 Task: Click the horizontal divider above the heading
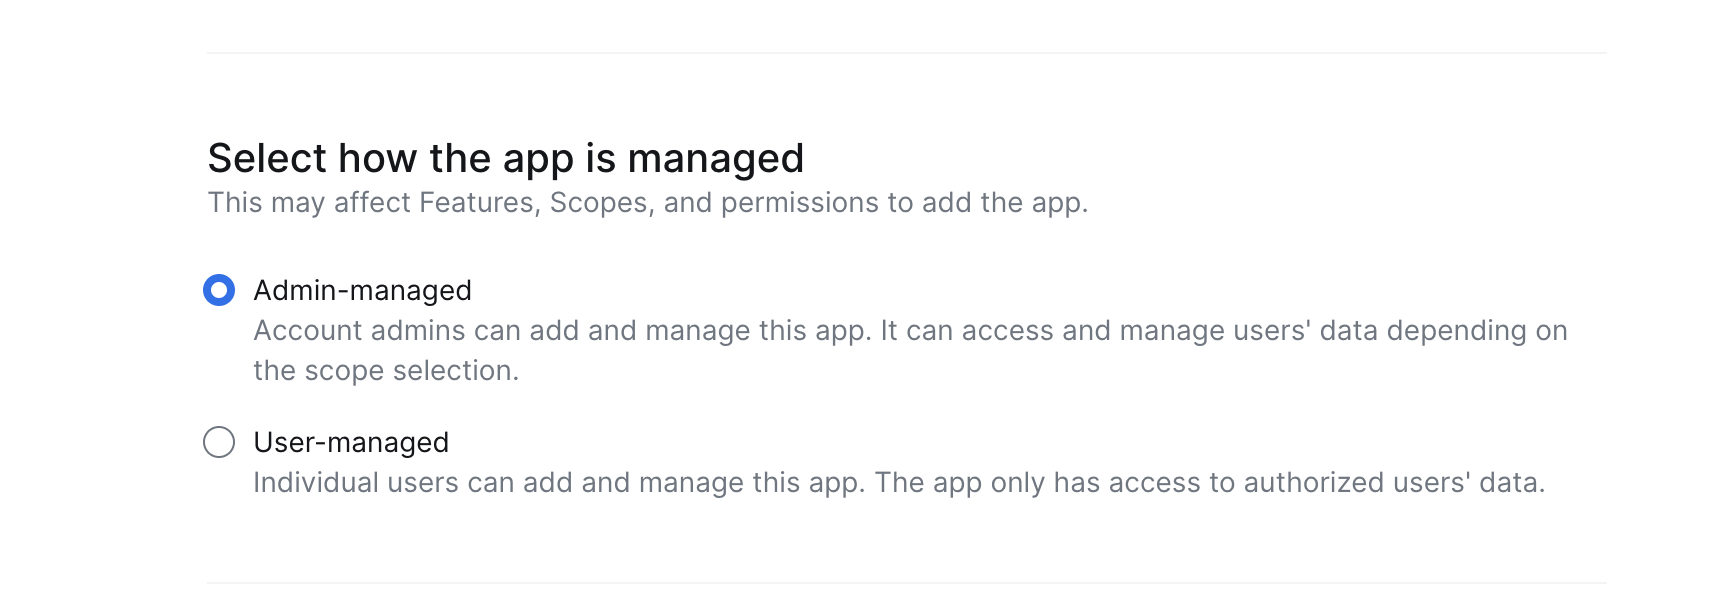[x=906, y=53]
